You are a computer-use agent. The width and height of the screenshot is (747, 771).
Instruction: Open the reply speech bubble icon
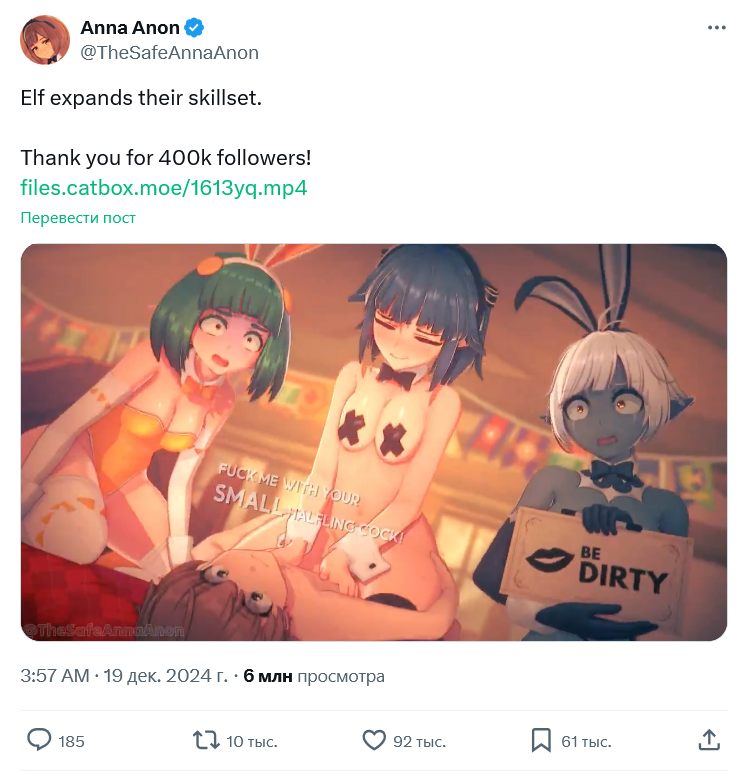click(39, 740)
